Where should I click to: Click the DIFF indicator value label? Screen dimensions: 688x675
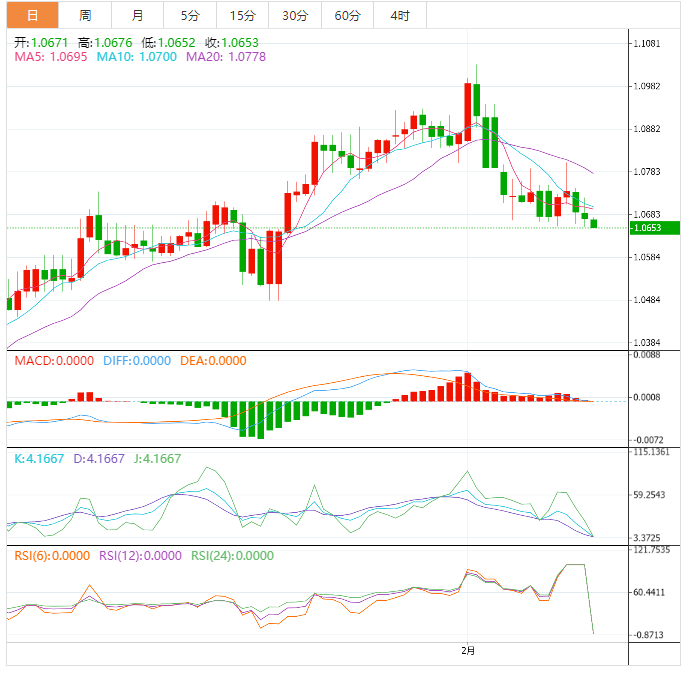137,361
